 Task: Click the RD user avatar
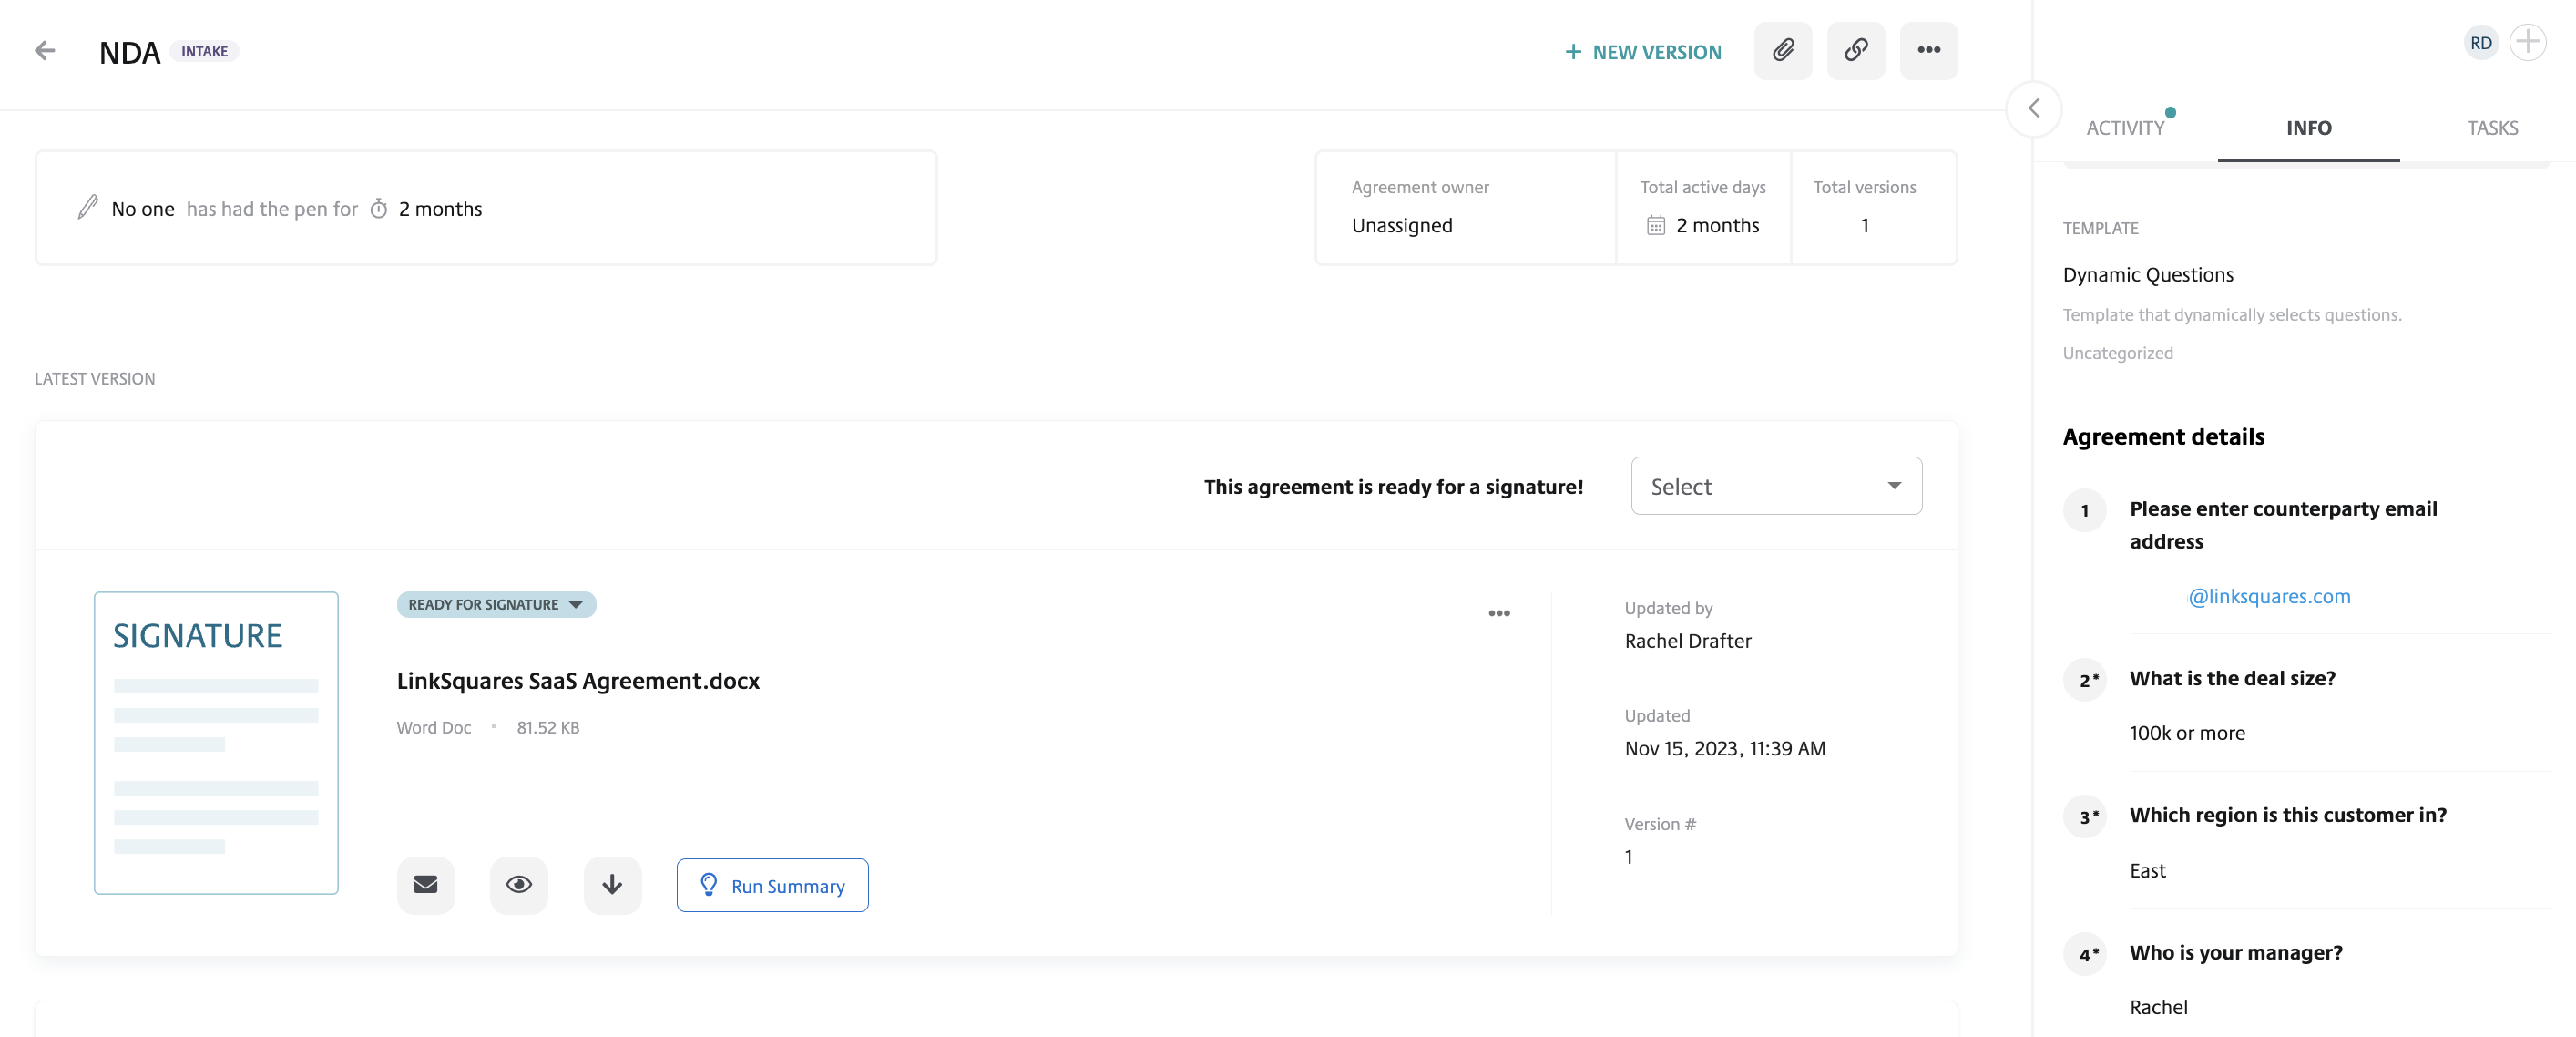click(x=2480, y=43)
